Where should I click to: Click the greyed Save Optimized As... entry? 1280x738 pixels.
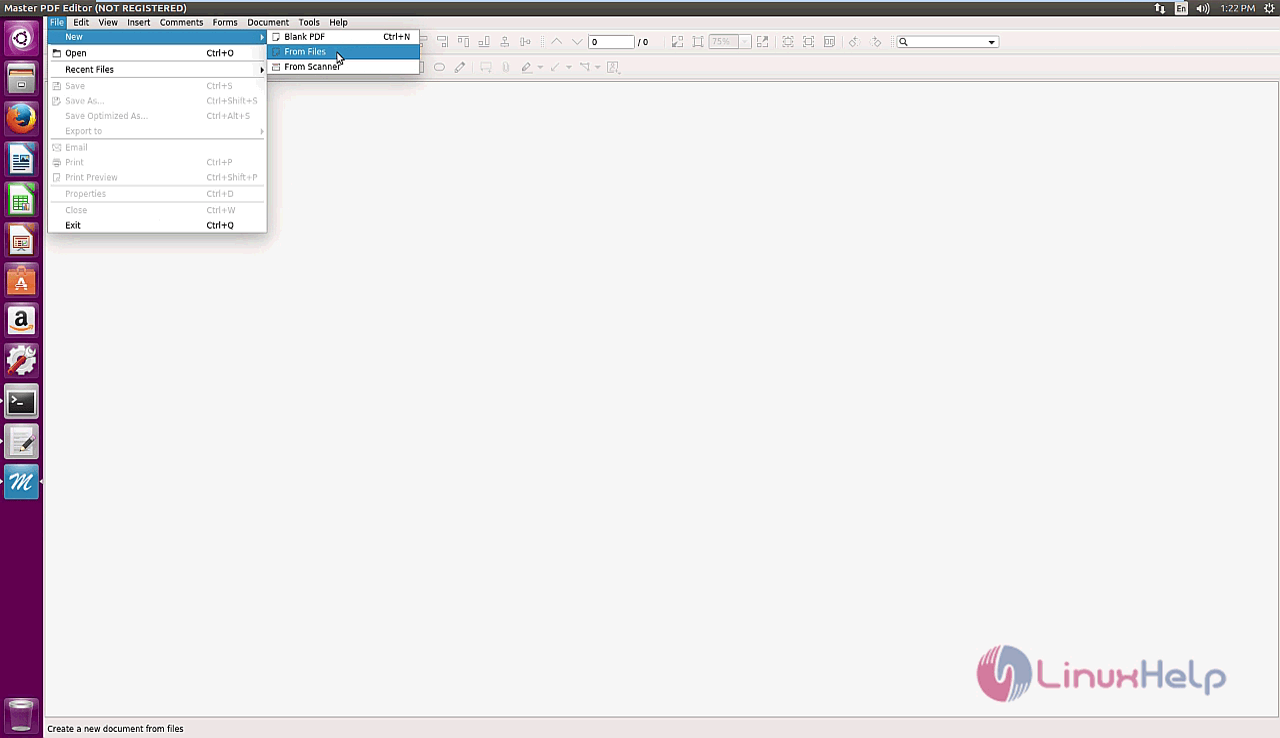pos(157,116)
